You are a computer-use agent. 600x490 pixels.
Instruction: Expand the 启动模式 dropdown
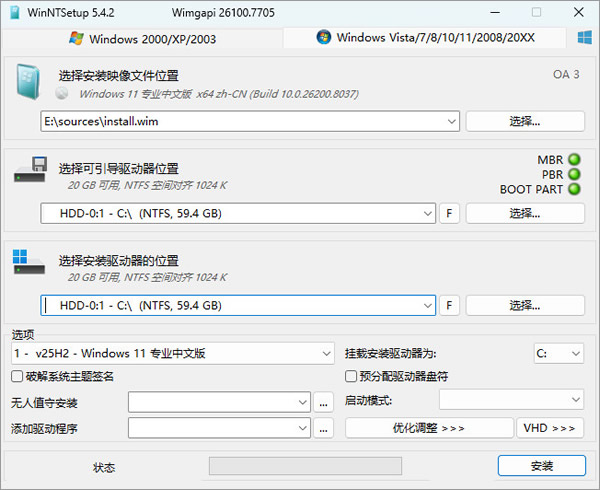(575, 401)
